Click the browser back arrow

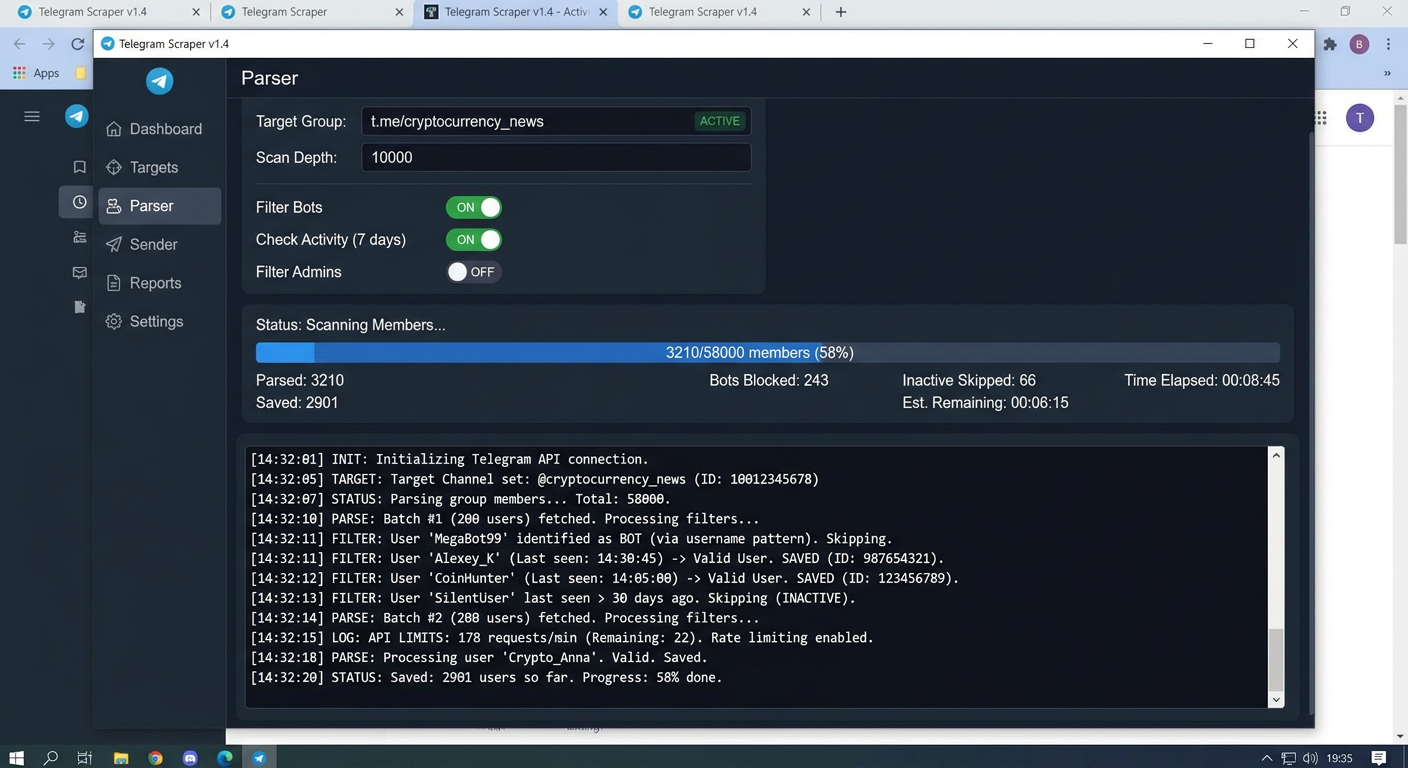click(x=20, y=44)
